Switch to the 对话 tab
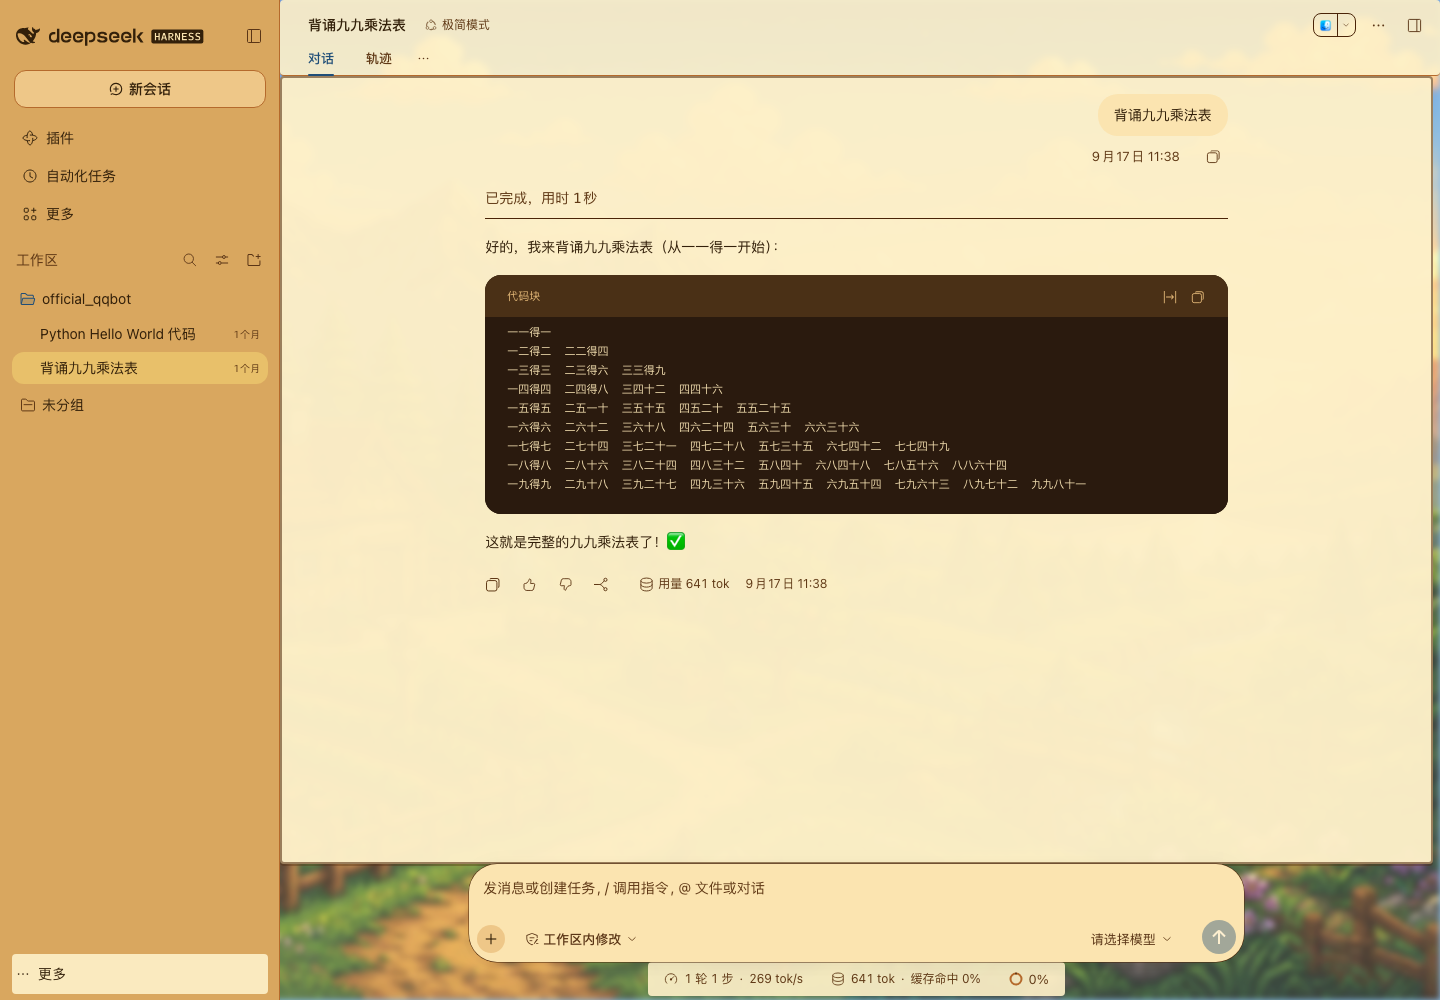This screenshot has height=1000, width=1440. (x=321, y=59)
